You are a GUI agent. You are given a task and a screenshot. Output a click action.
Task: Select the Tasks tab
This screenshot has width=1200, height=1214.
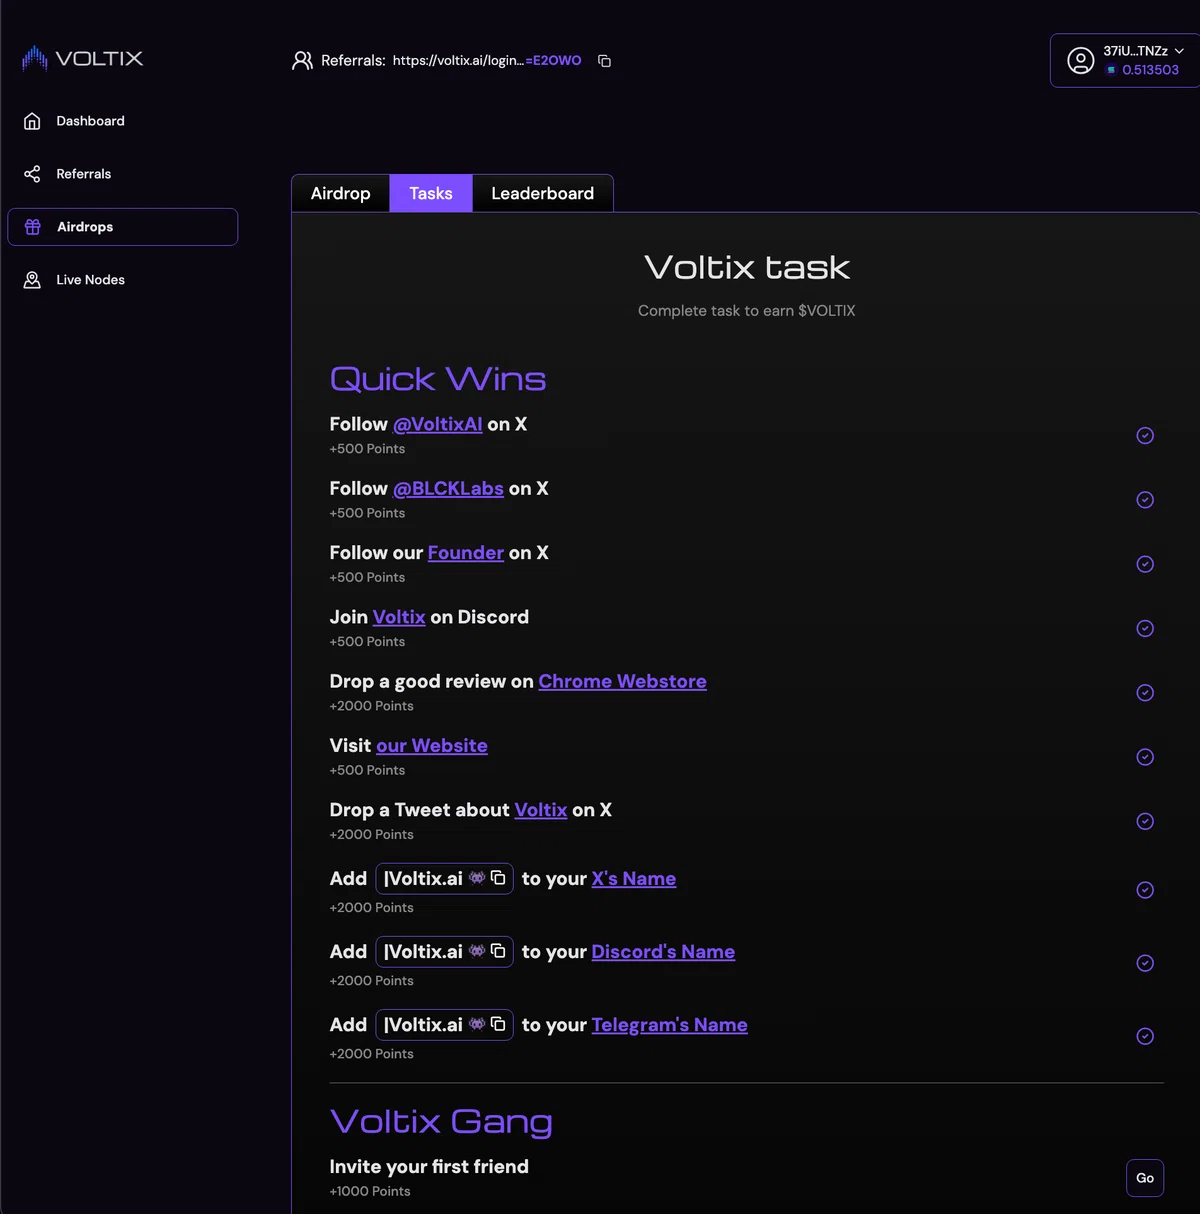pos(431,193)
